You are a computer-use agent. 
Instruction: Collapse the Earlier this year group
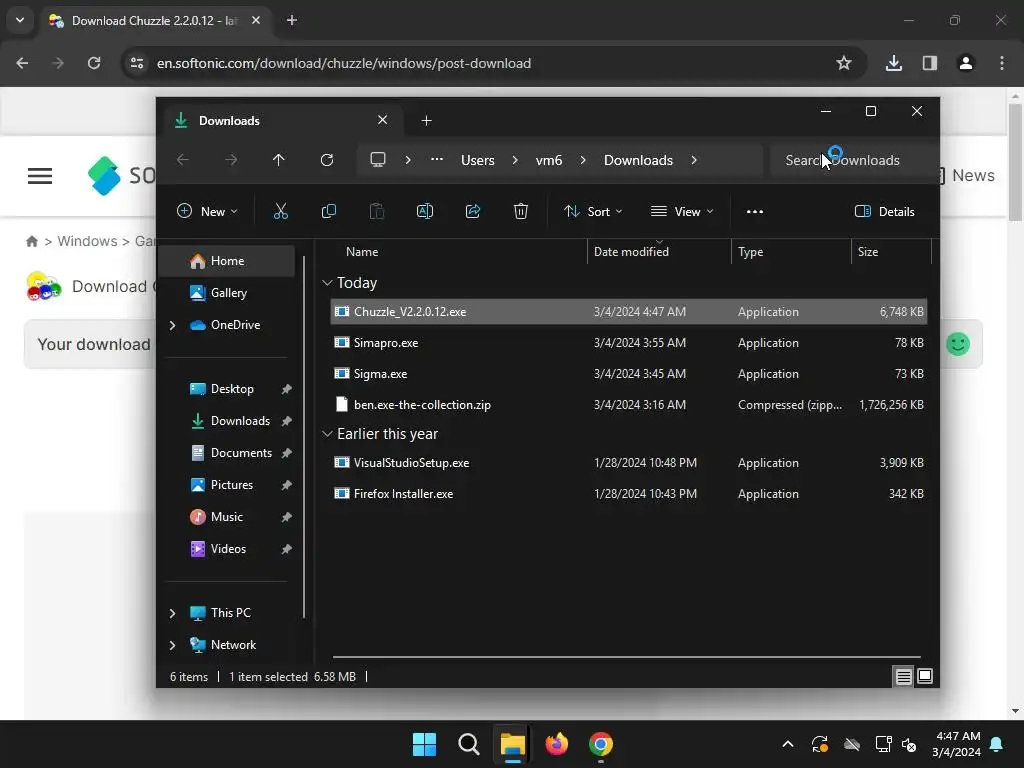(x=327, y=434)
